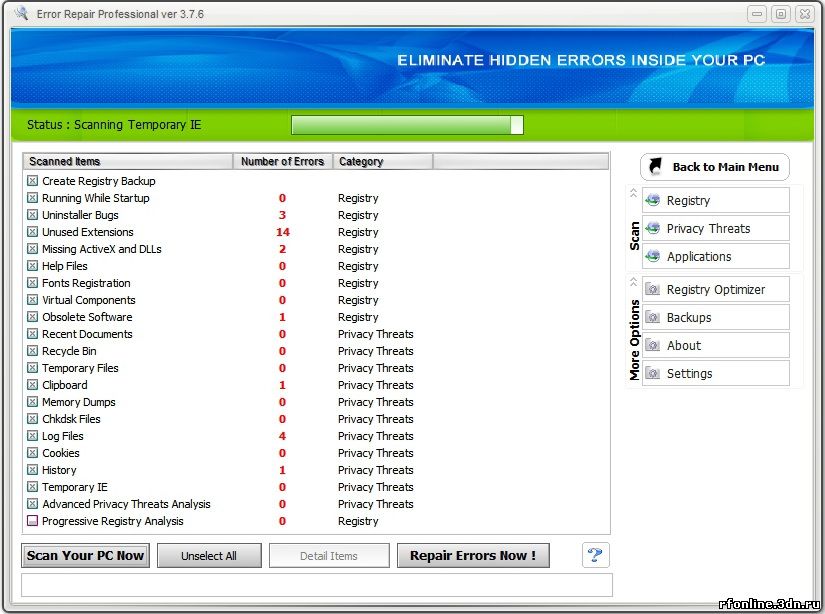Click the Applications scan globe icon
This screenshot has width=825, height=614.
pos(653,256)
